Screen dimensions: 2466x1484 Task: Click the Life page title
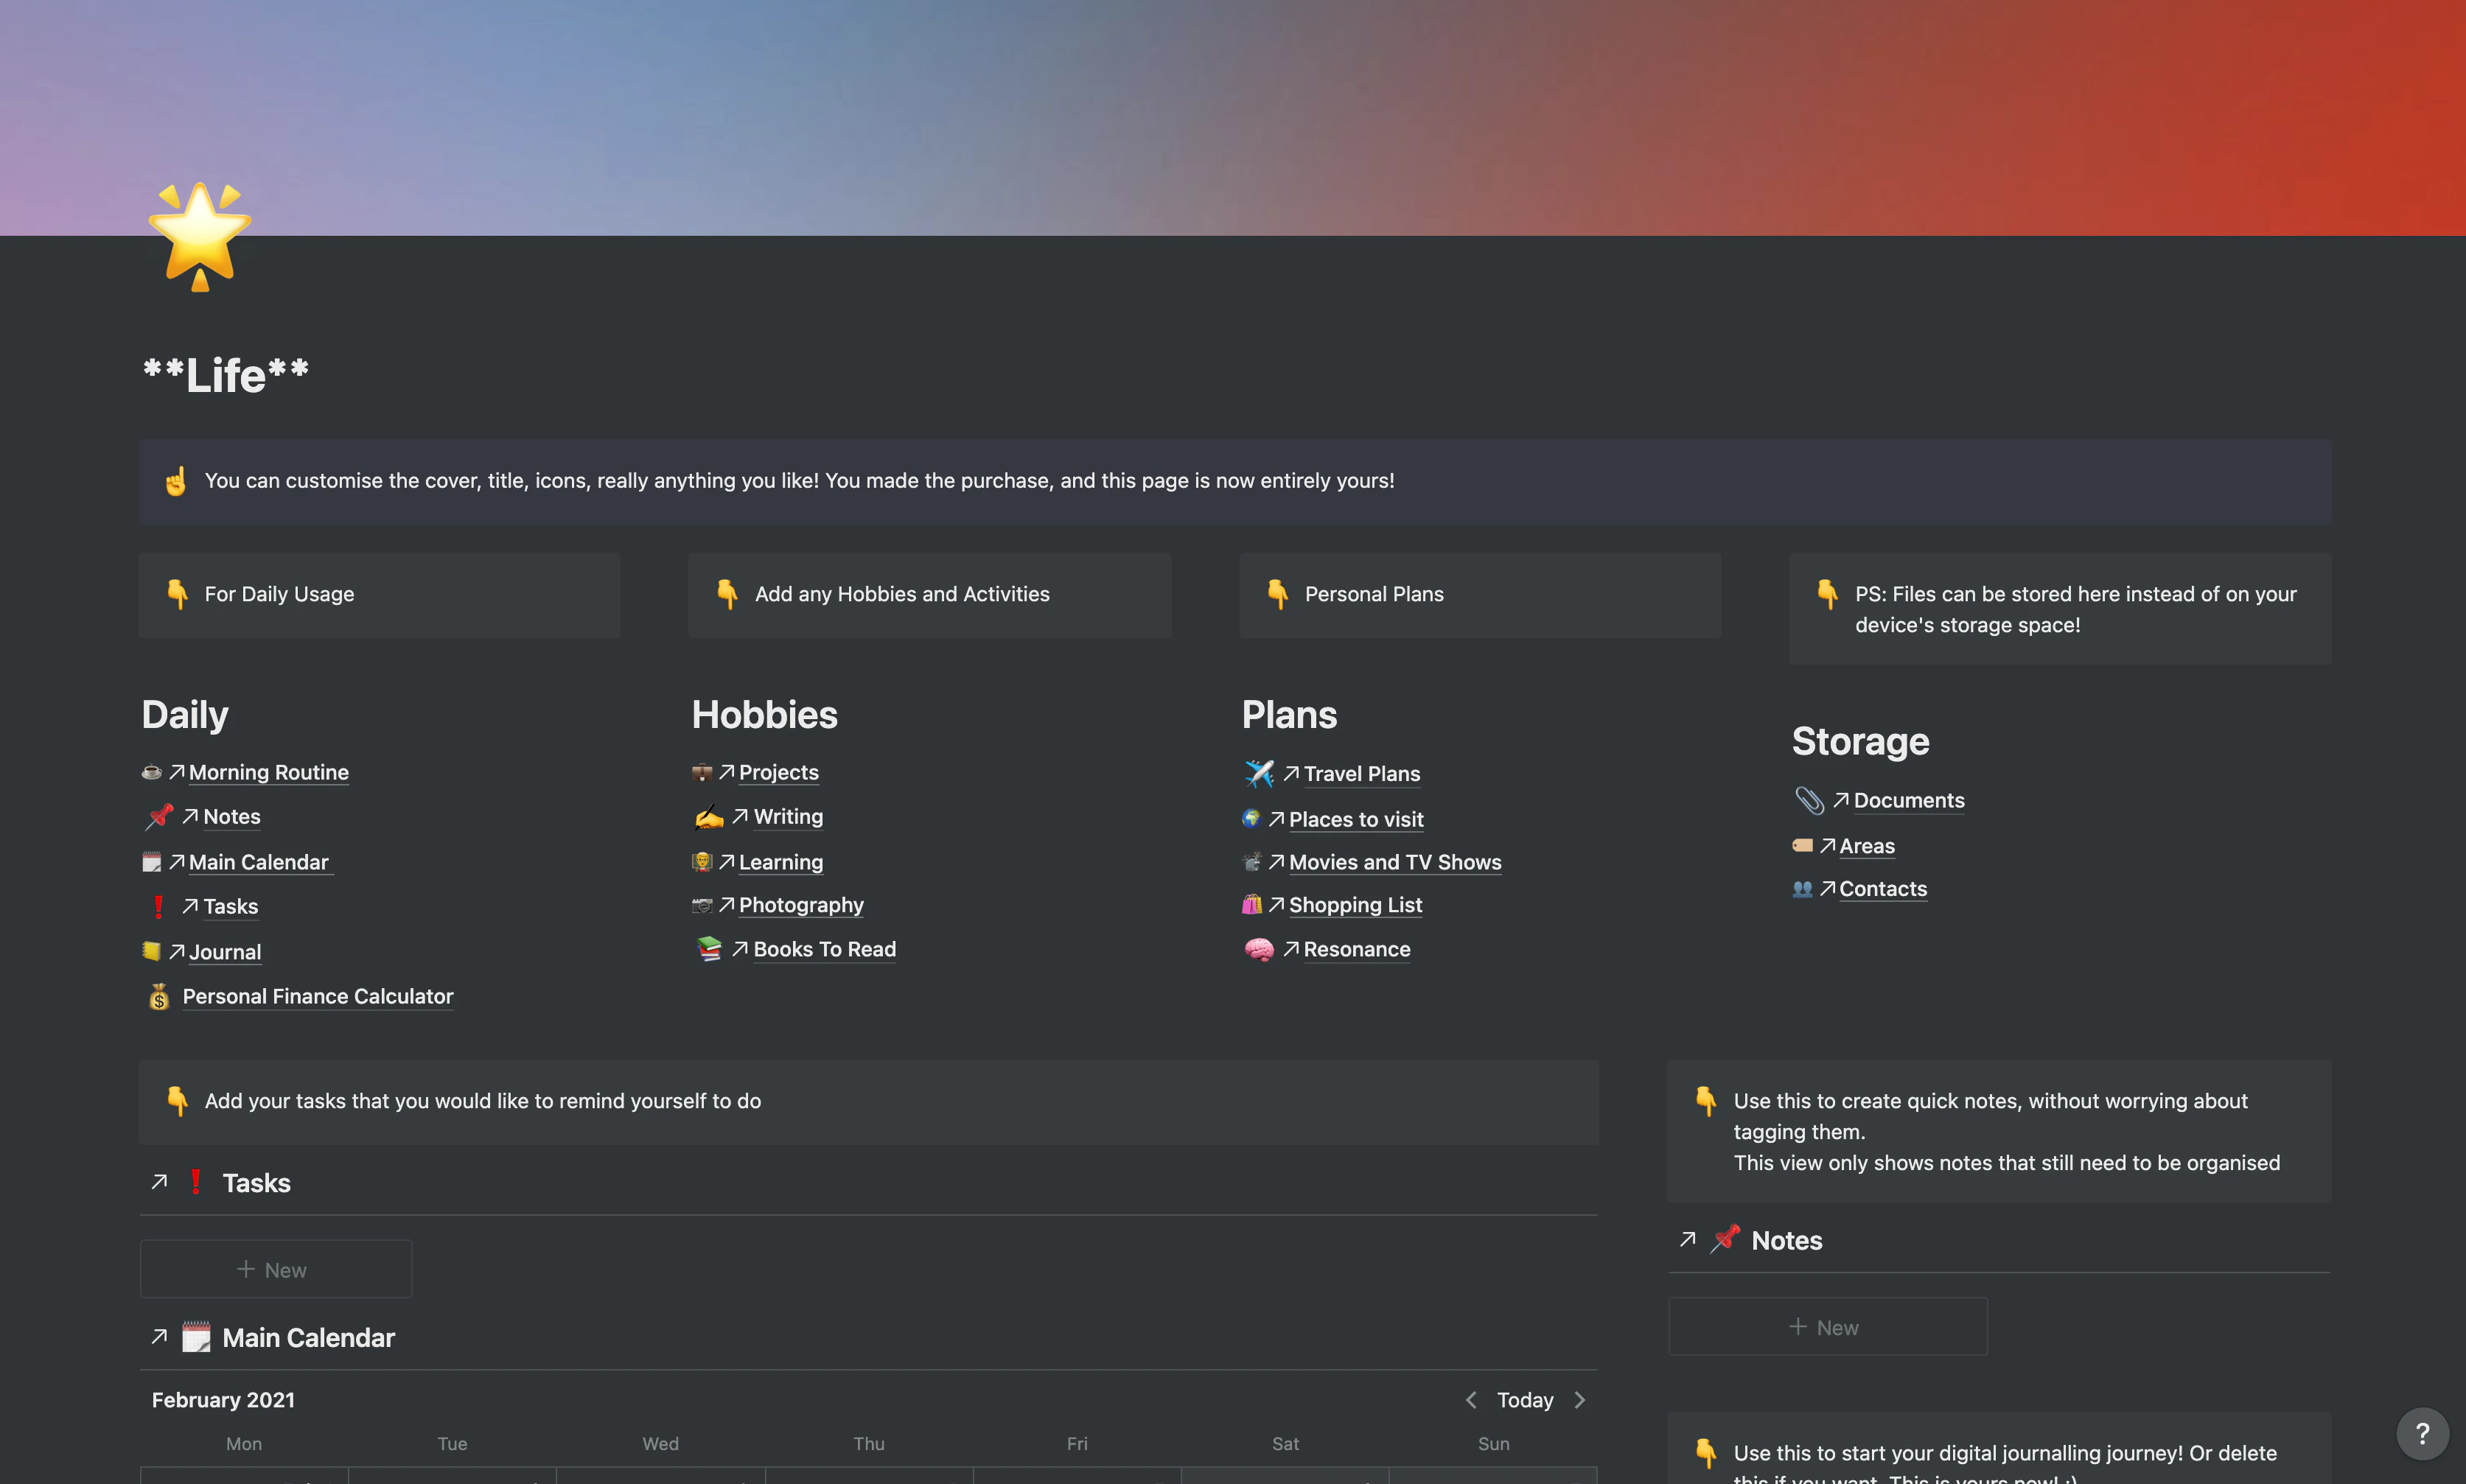click(226, 376)
